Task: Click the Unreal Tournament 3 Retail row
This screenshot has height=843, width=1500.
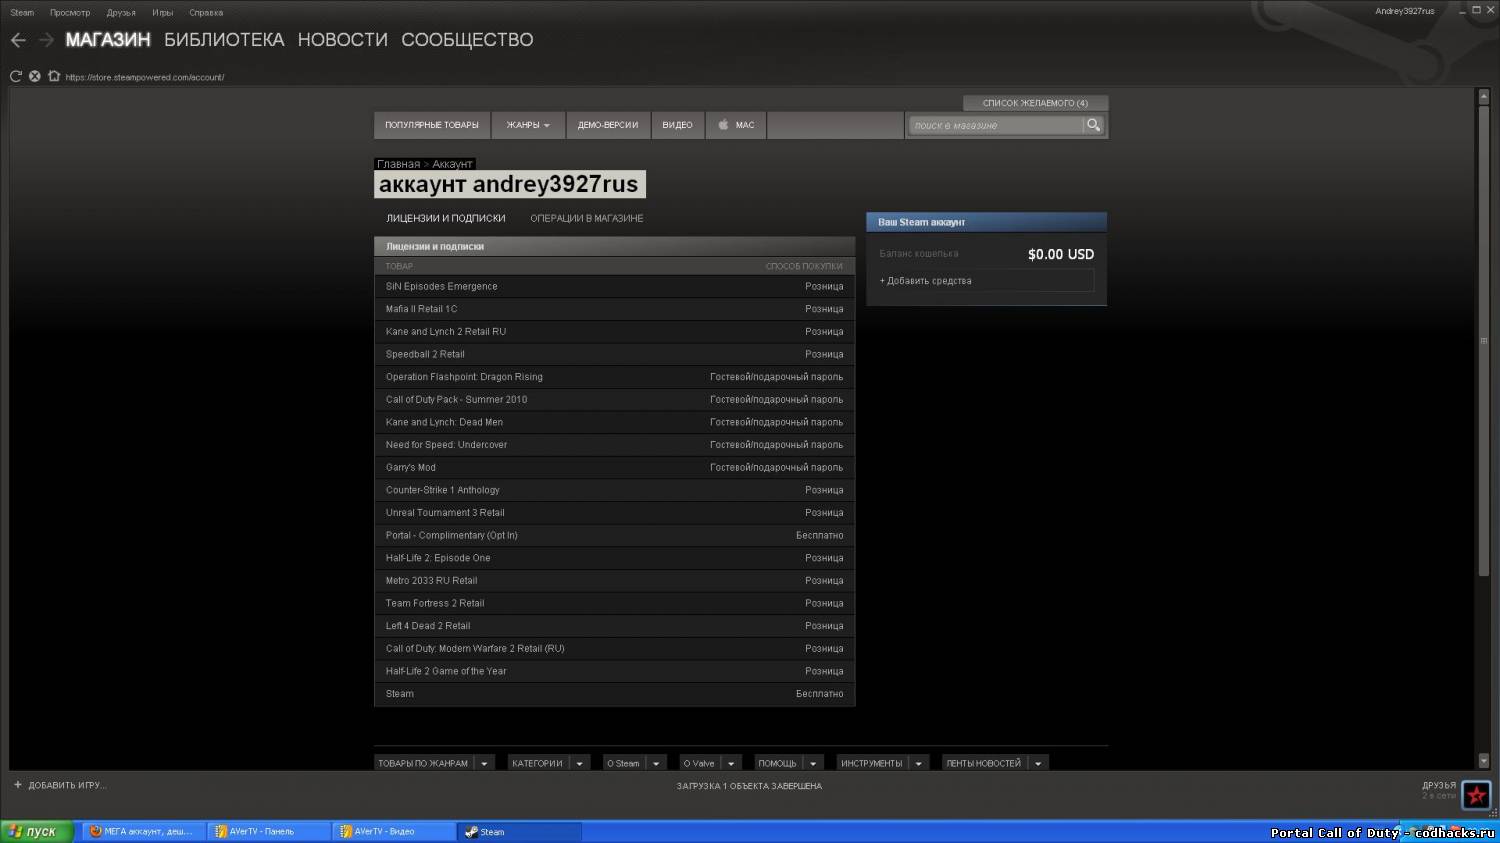Action: (x=614, y=513)
